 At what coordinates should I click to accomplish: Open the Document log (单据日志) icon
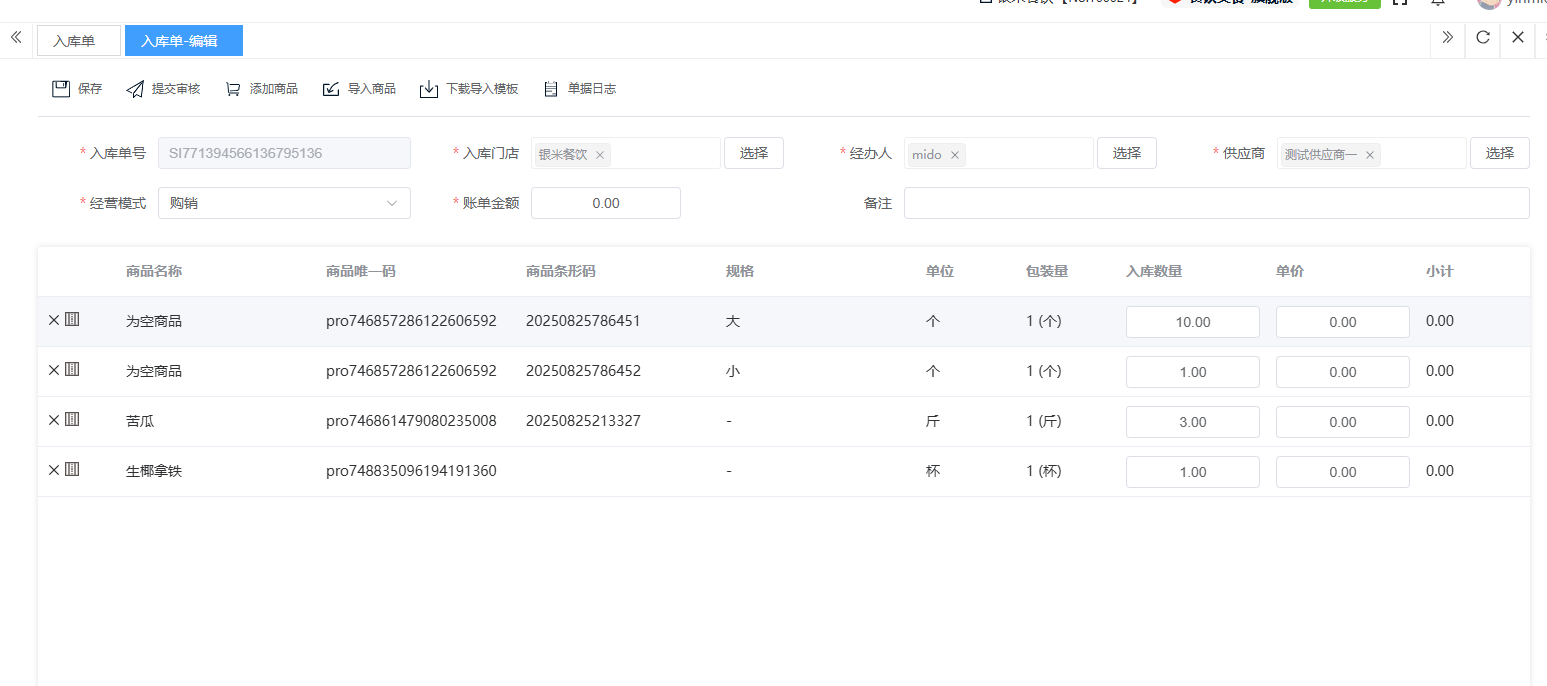click(551, 89)
